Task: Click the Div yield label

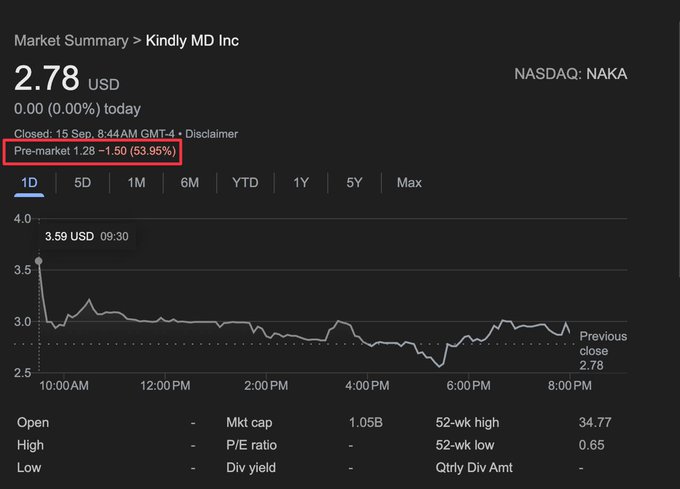Action: [x=251, y=468]
